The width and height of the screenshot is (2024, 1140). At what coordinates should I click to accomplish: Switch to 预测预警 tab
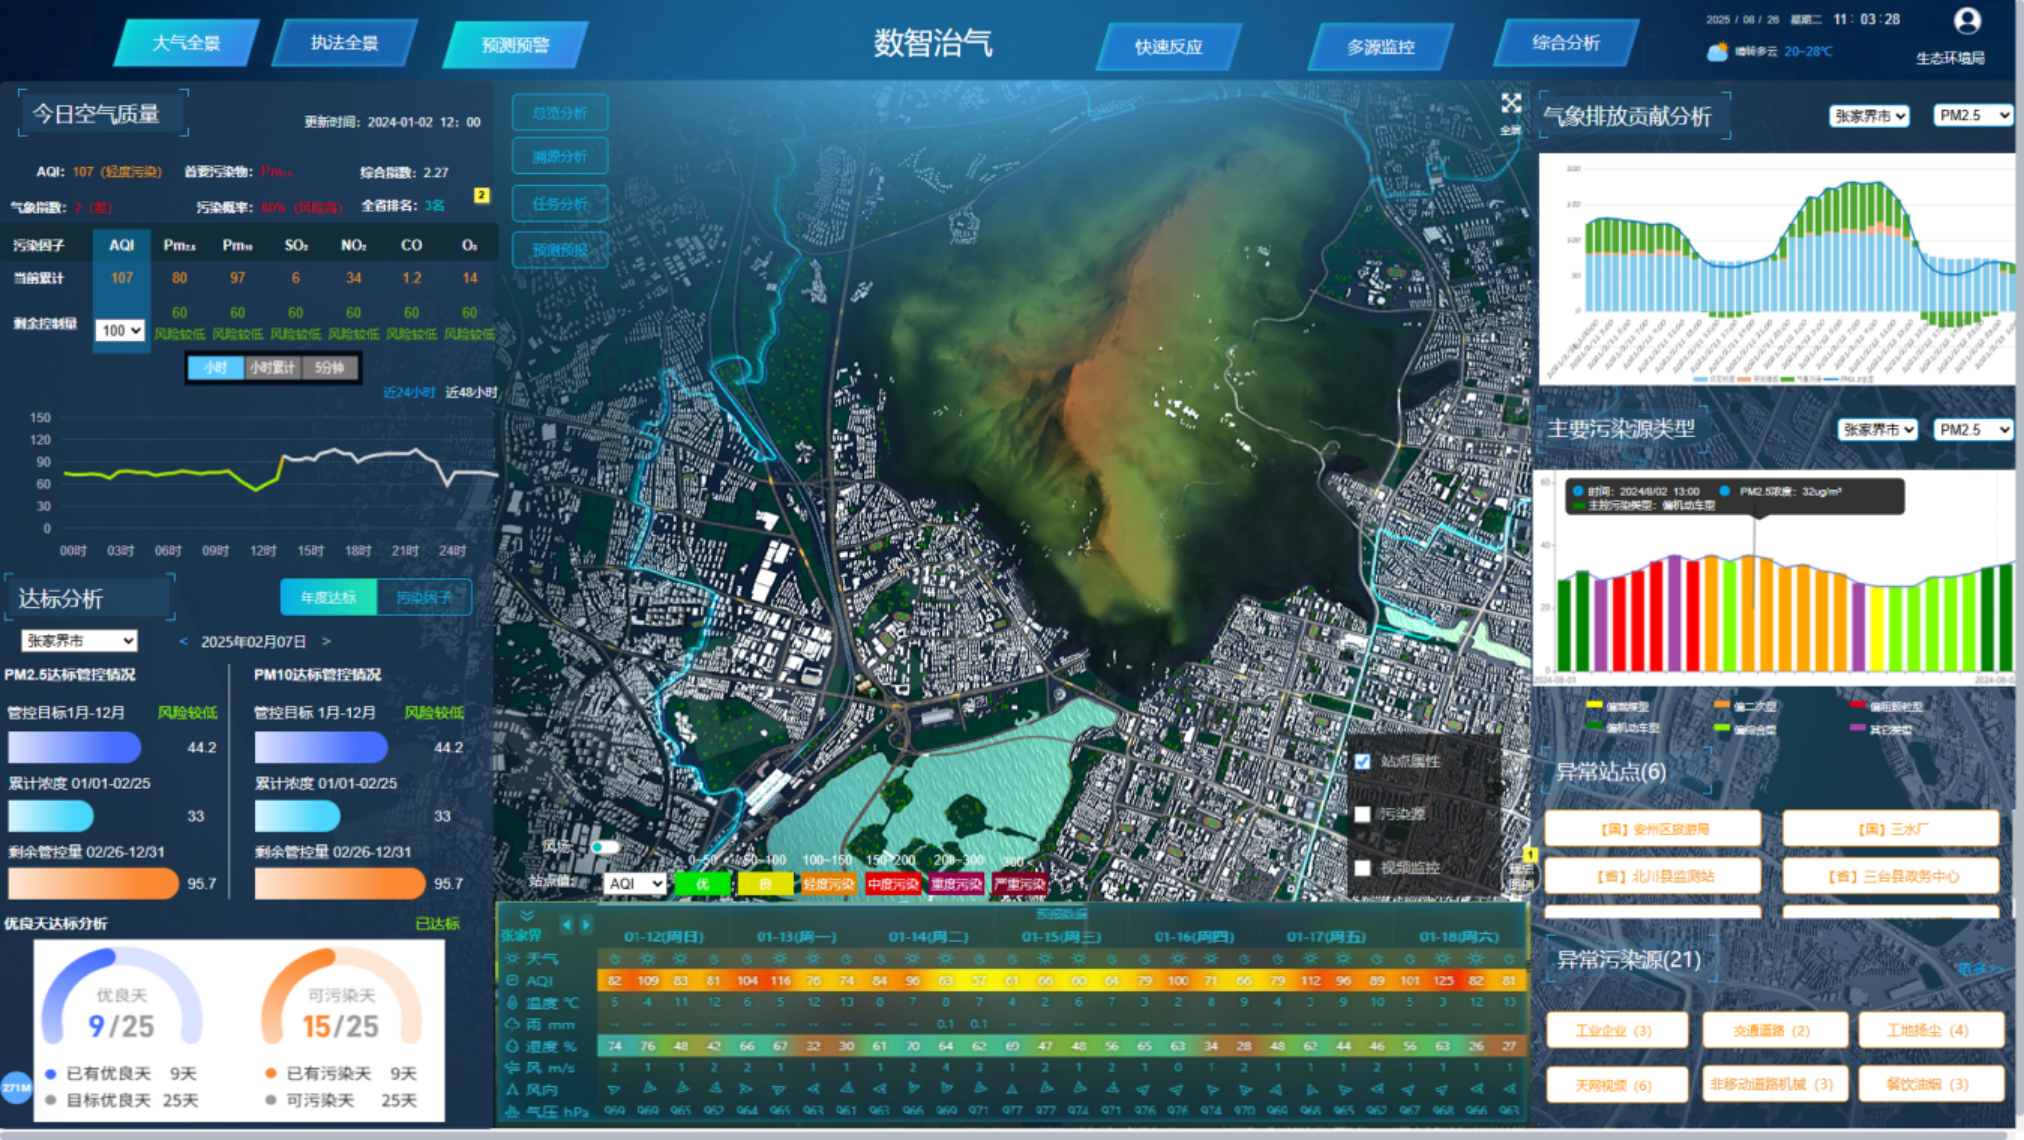[x=515, y=45]
